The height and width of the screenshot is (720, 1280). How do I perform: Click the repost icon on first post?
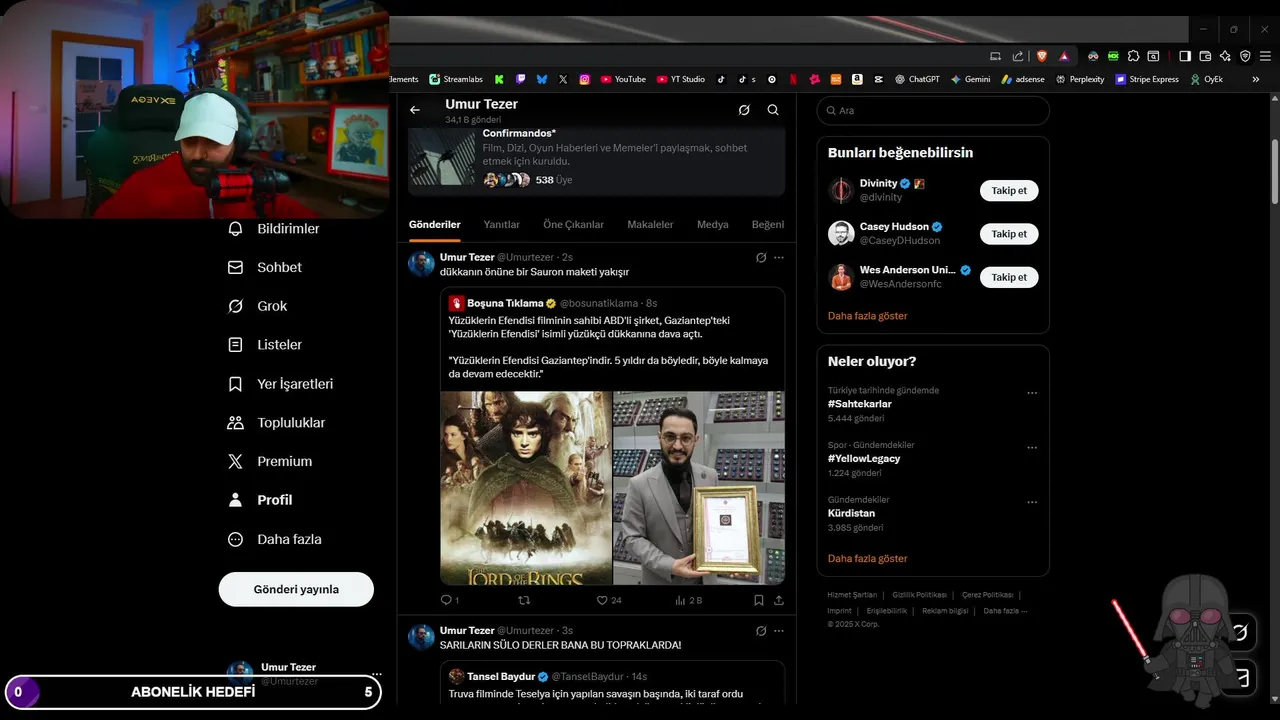click(x=523, y=600)
